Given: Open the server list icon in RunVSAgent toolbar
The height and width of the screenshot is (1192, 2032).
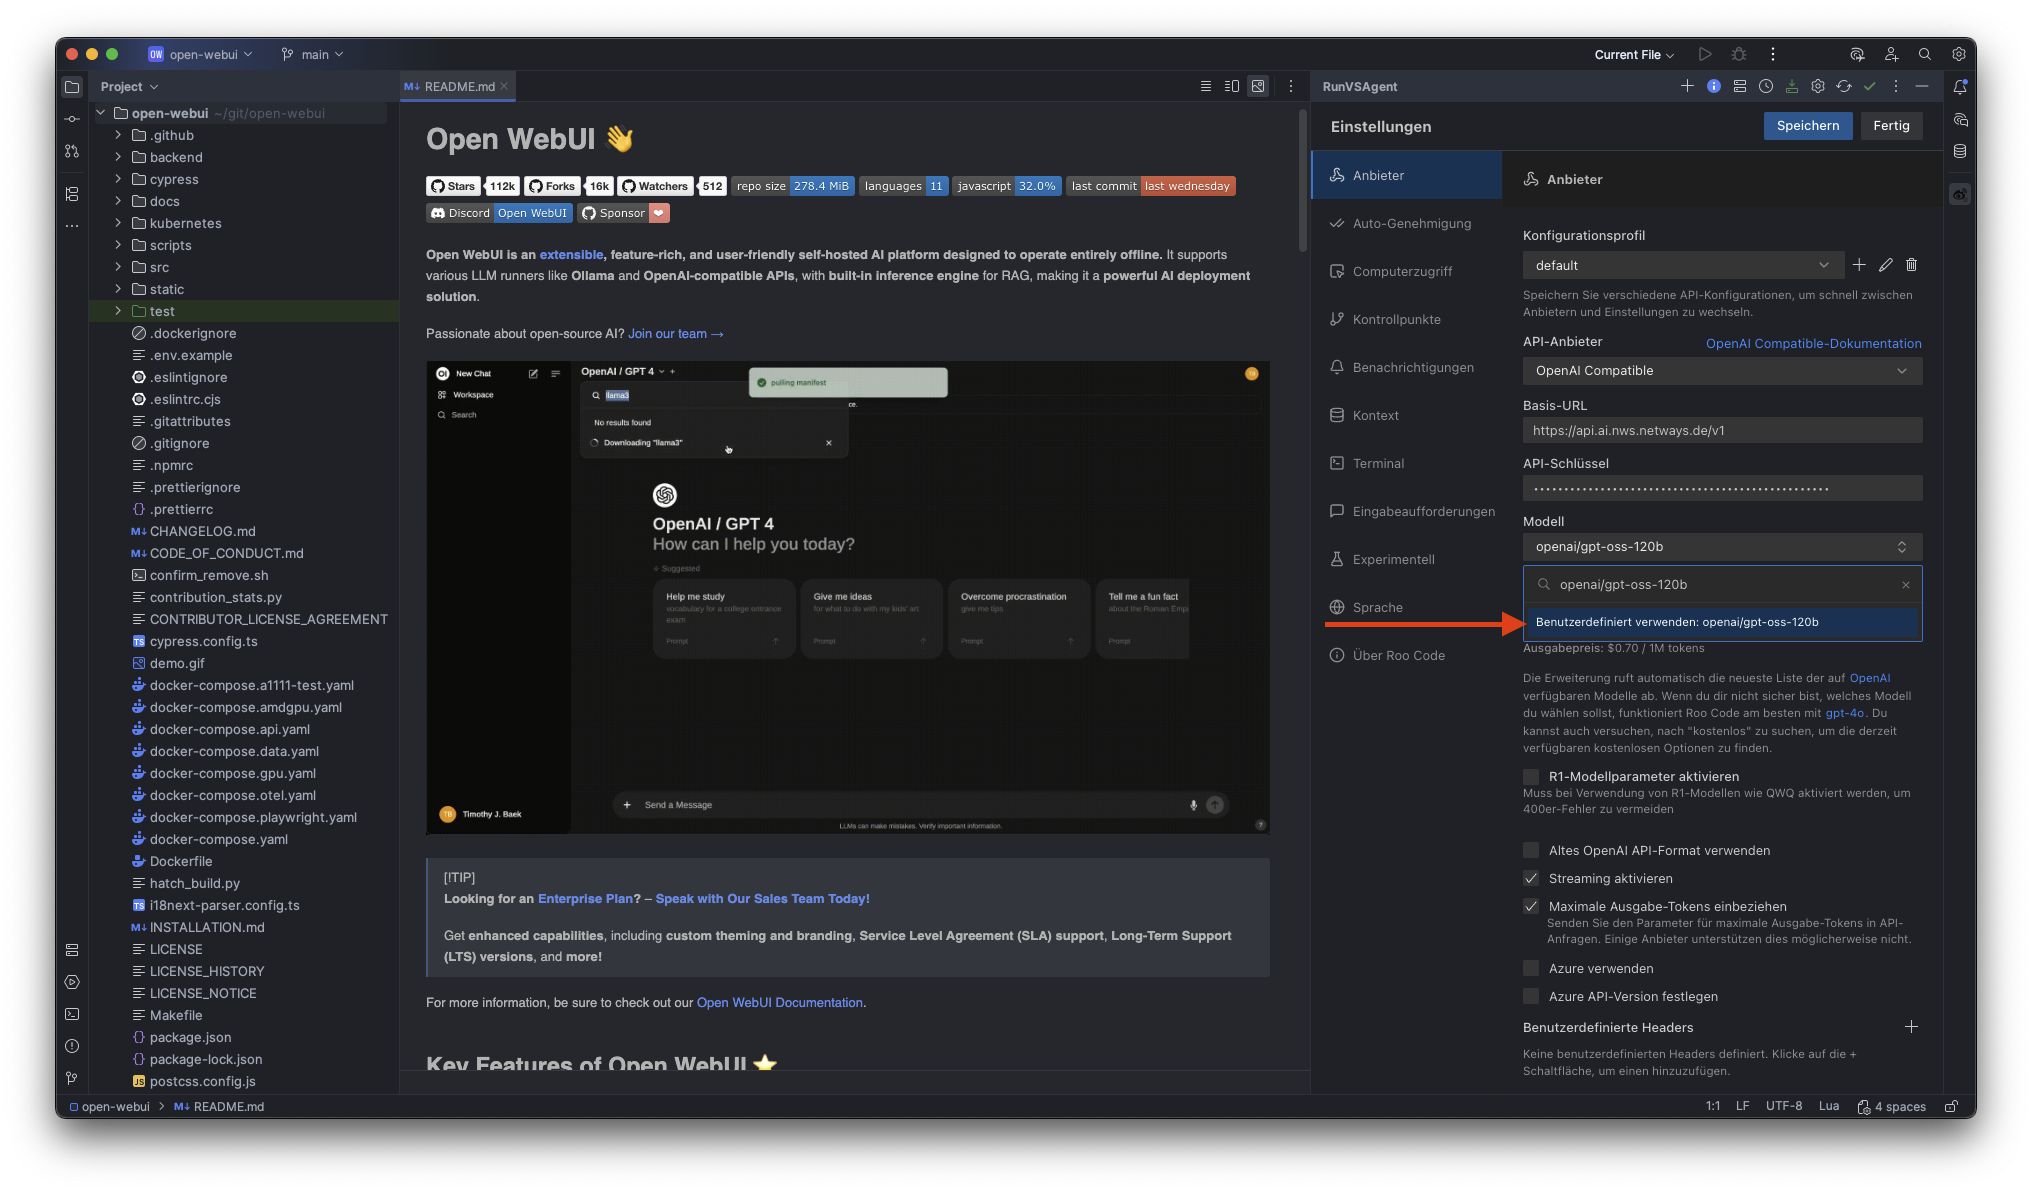Looking at the screenshot, I should pos(1739,86).
